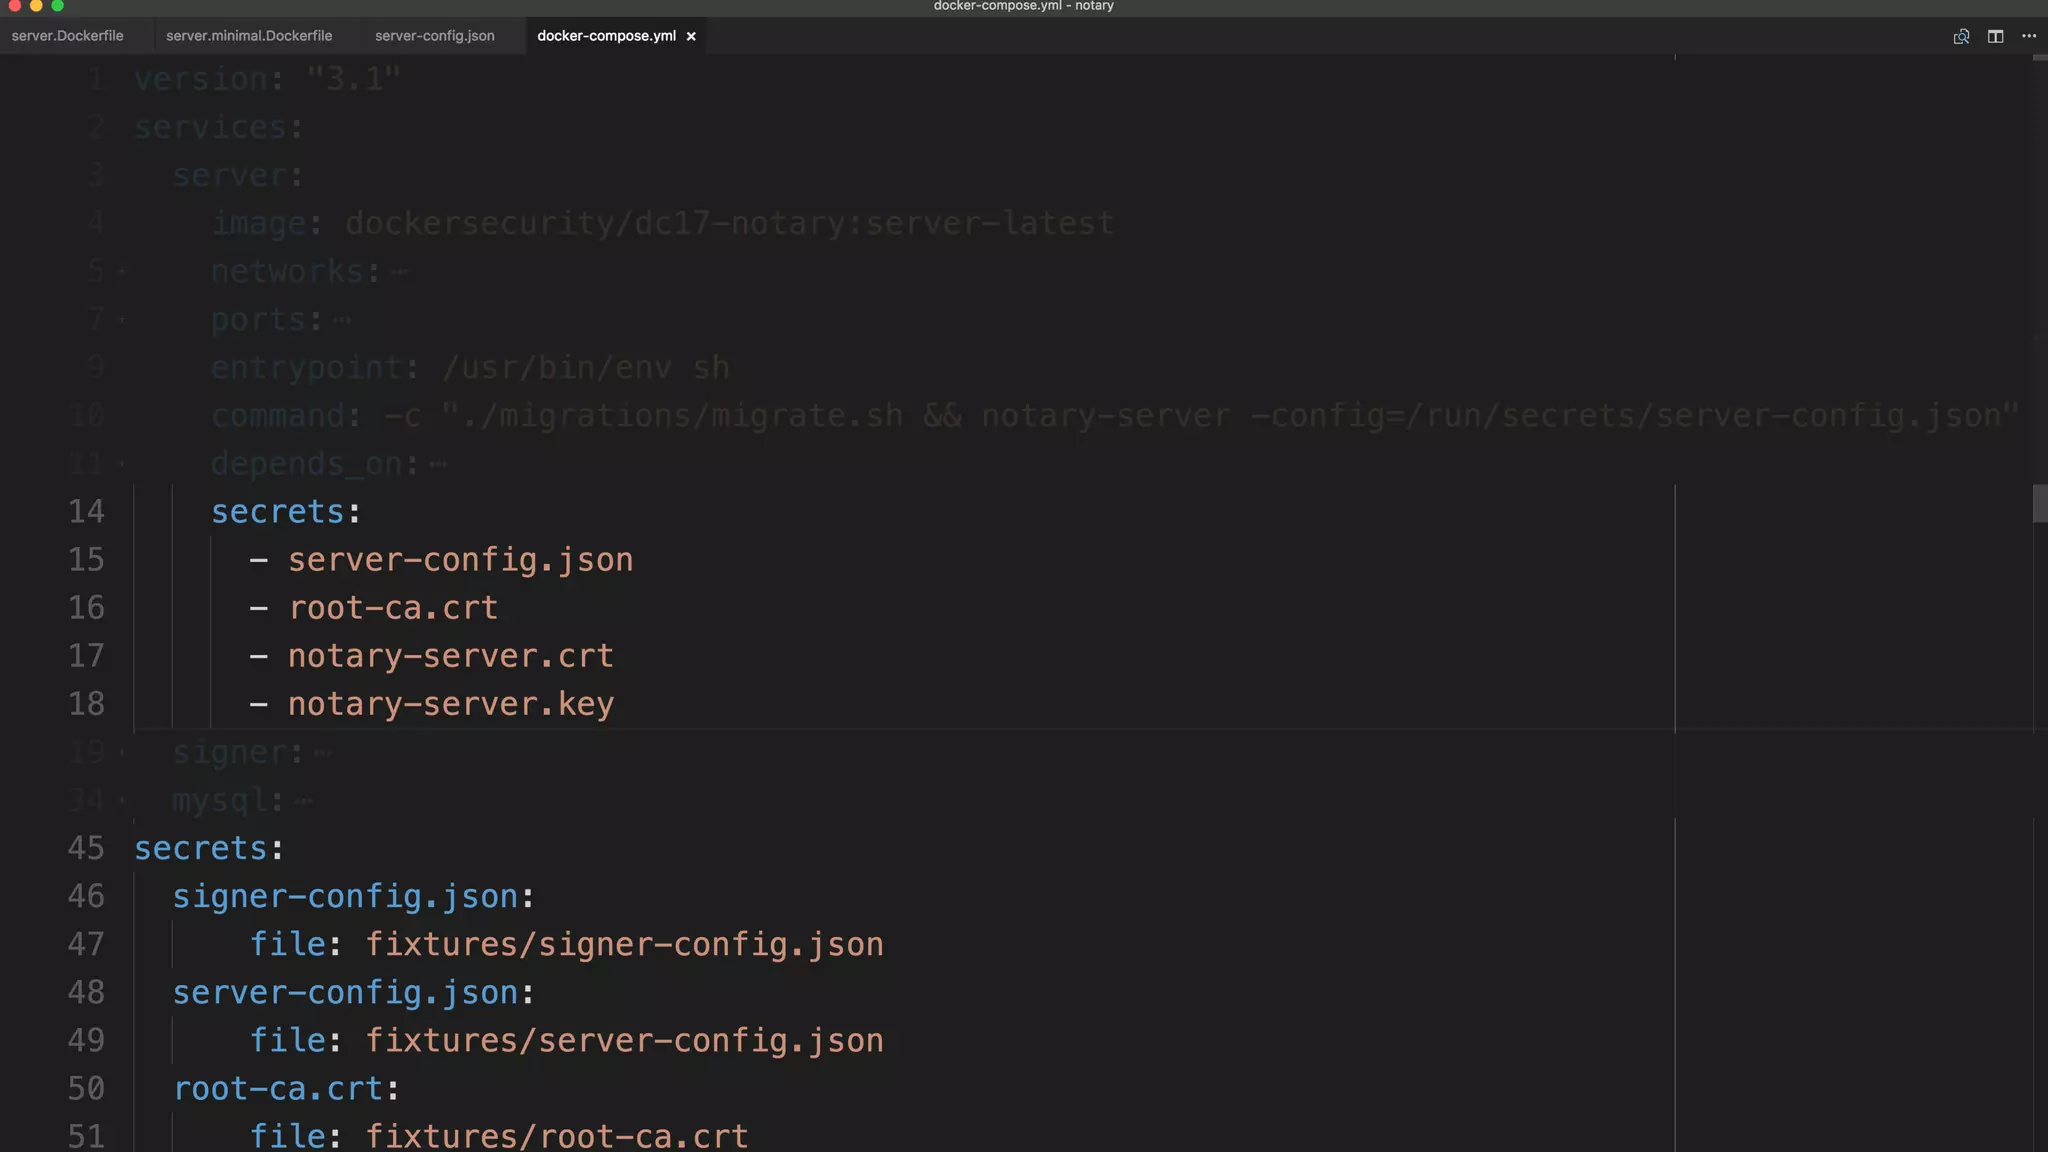The image size is (2048, 1152).
Task: Unfold mysql using gutter arrow on line 34
Action: tap(122, 800)
